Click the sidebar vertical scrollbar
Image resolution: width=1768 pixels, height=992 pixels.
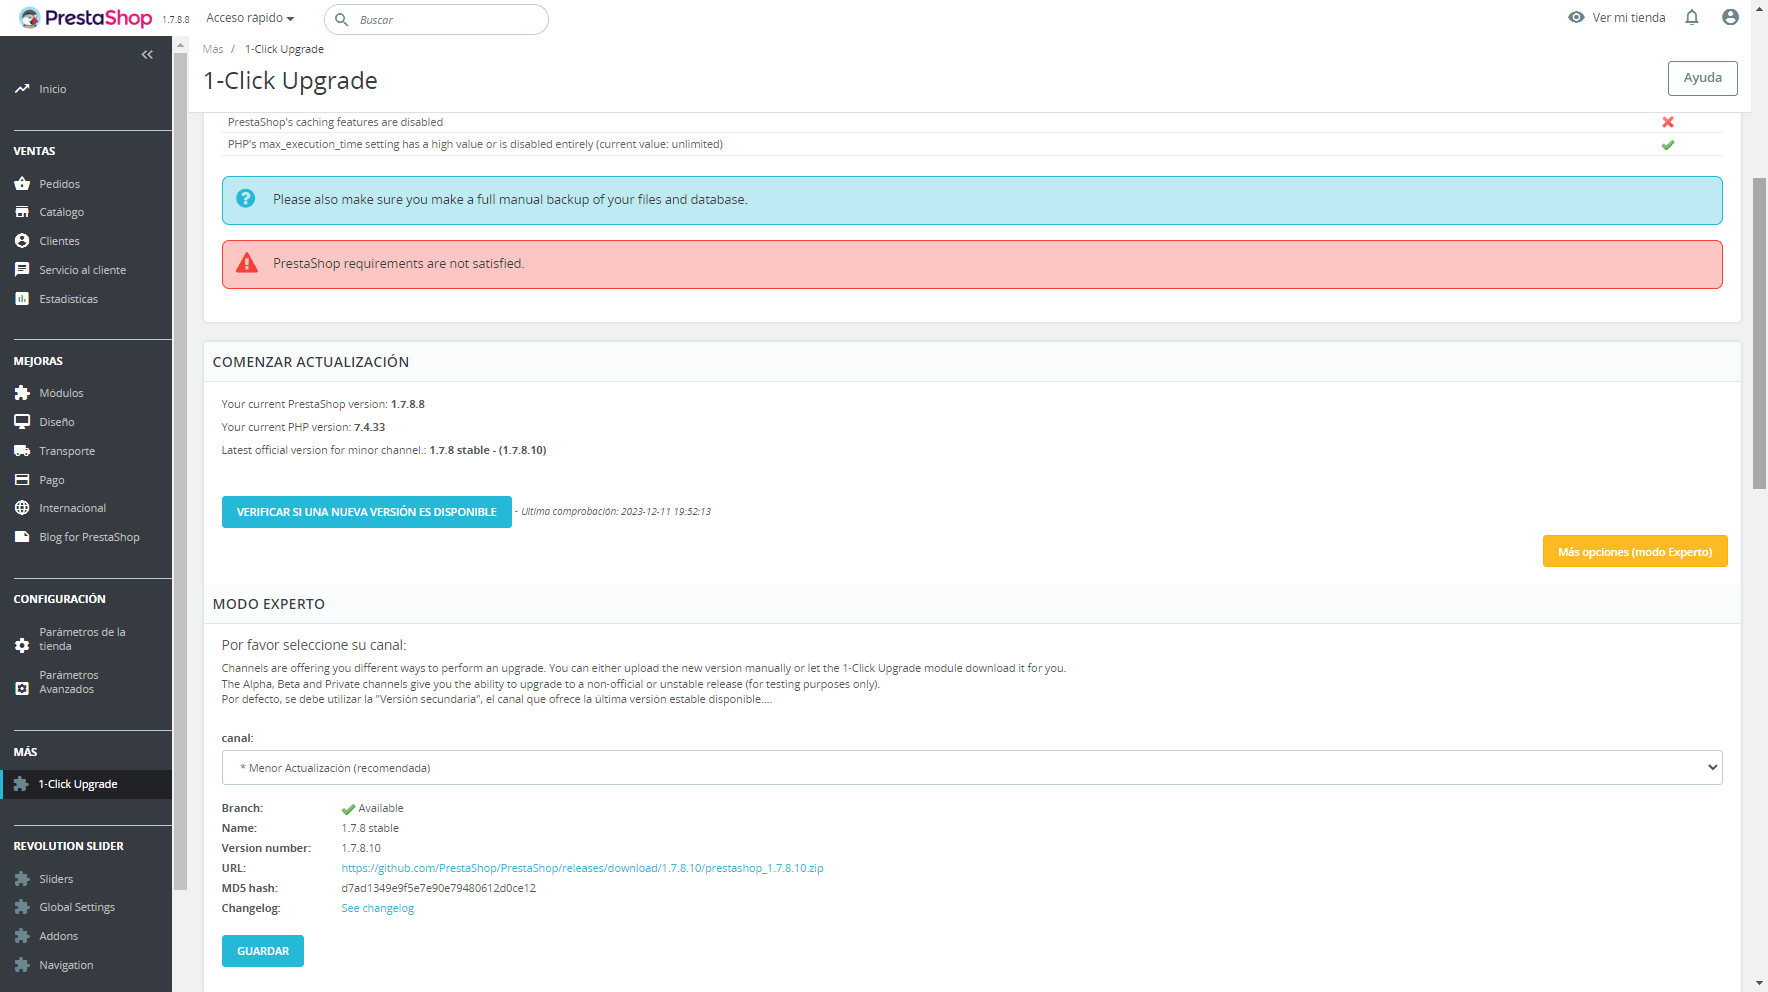point(180,470)
